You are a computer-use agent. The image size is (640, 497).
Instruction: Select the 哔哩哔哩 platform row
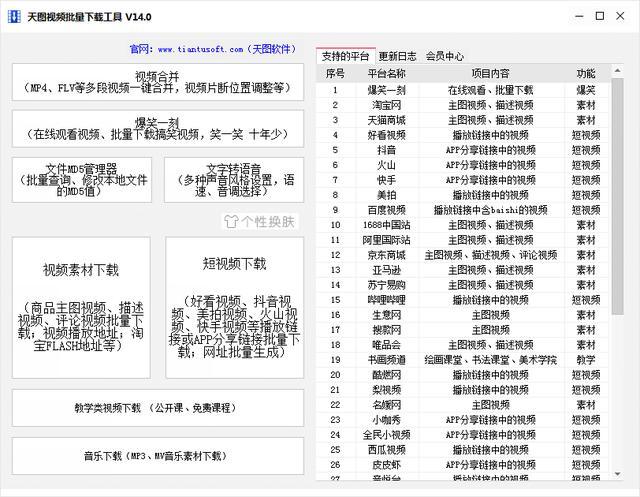(x=462, y=300)
